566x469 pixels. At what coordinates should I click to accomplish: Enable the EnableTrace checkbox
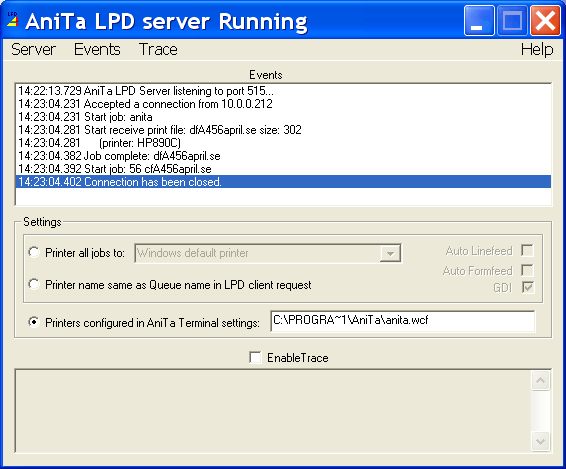coord(255,357)
